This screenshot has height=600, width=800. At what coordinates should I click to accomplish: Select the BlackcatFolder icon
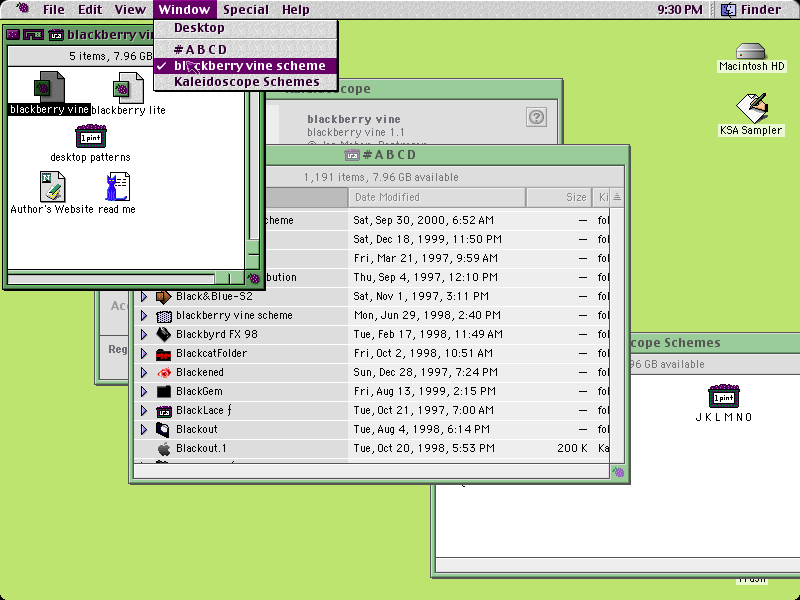click(163, 354)
